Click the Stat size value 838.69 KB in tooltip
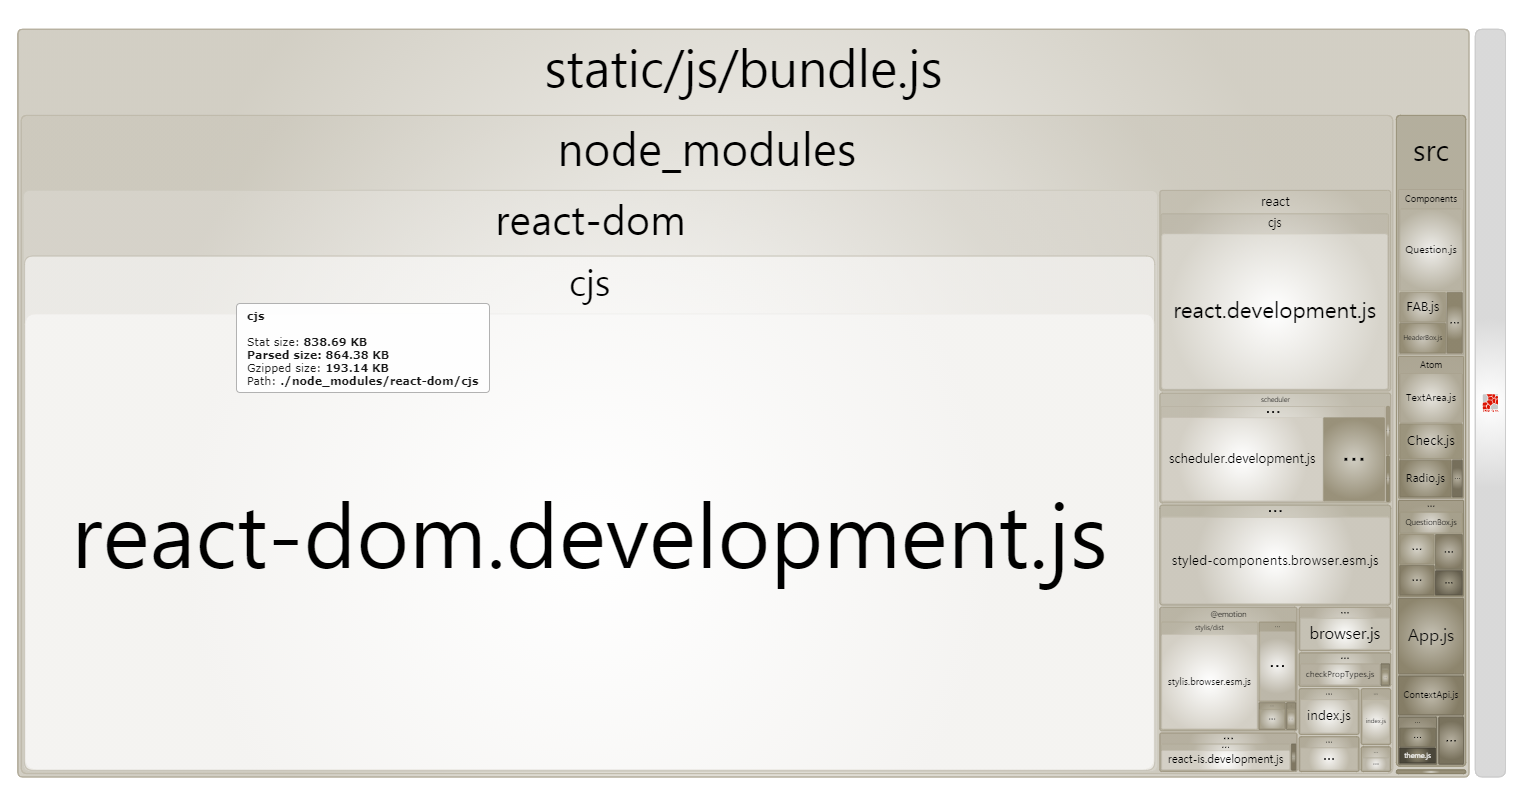The width and height of the screenshot is (1518, 811). click(335, 342)
